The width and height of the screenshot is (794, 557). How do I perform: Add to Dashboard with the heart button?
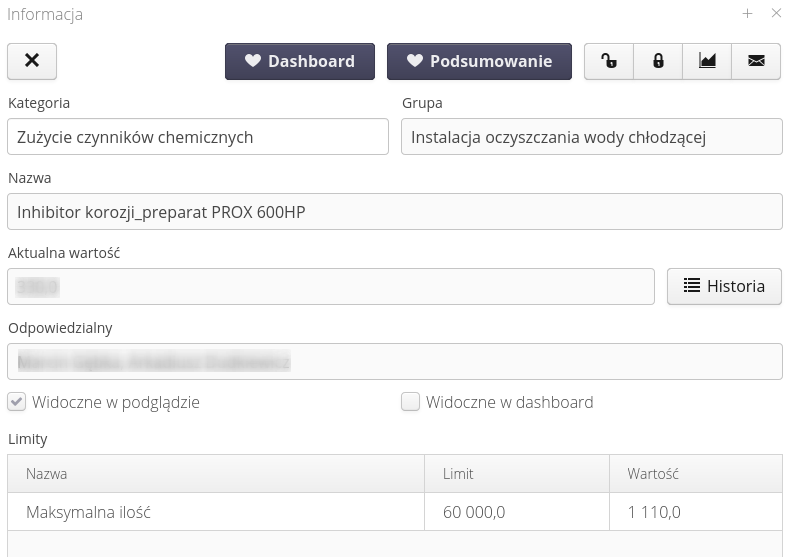[300, 61]
